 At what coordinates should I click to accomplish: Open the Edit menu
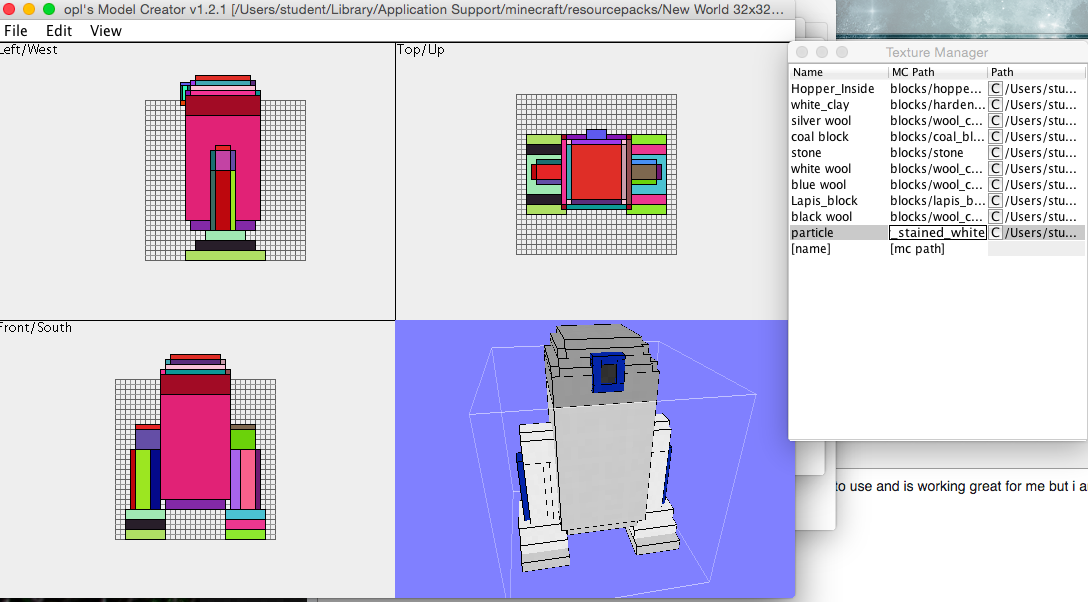pos(58,31)
